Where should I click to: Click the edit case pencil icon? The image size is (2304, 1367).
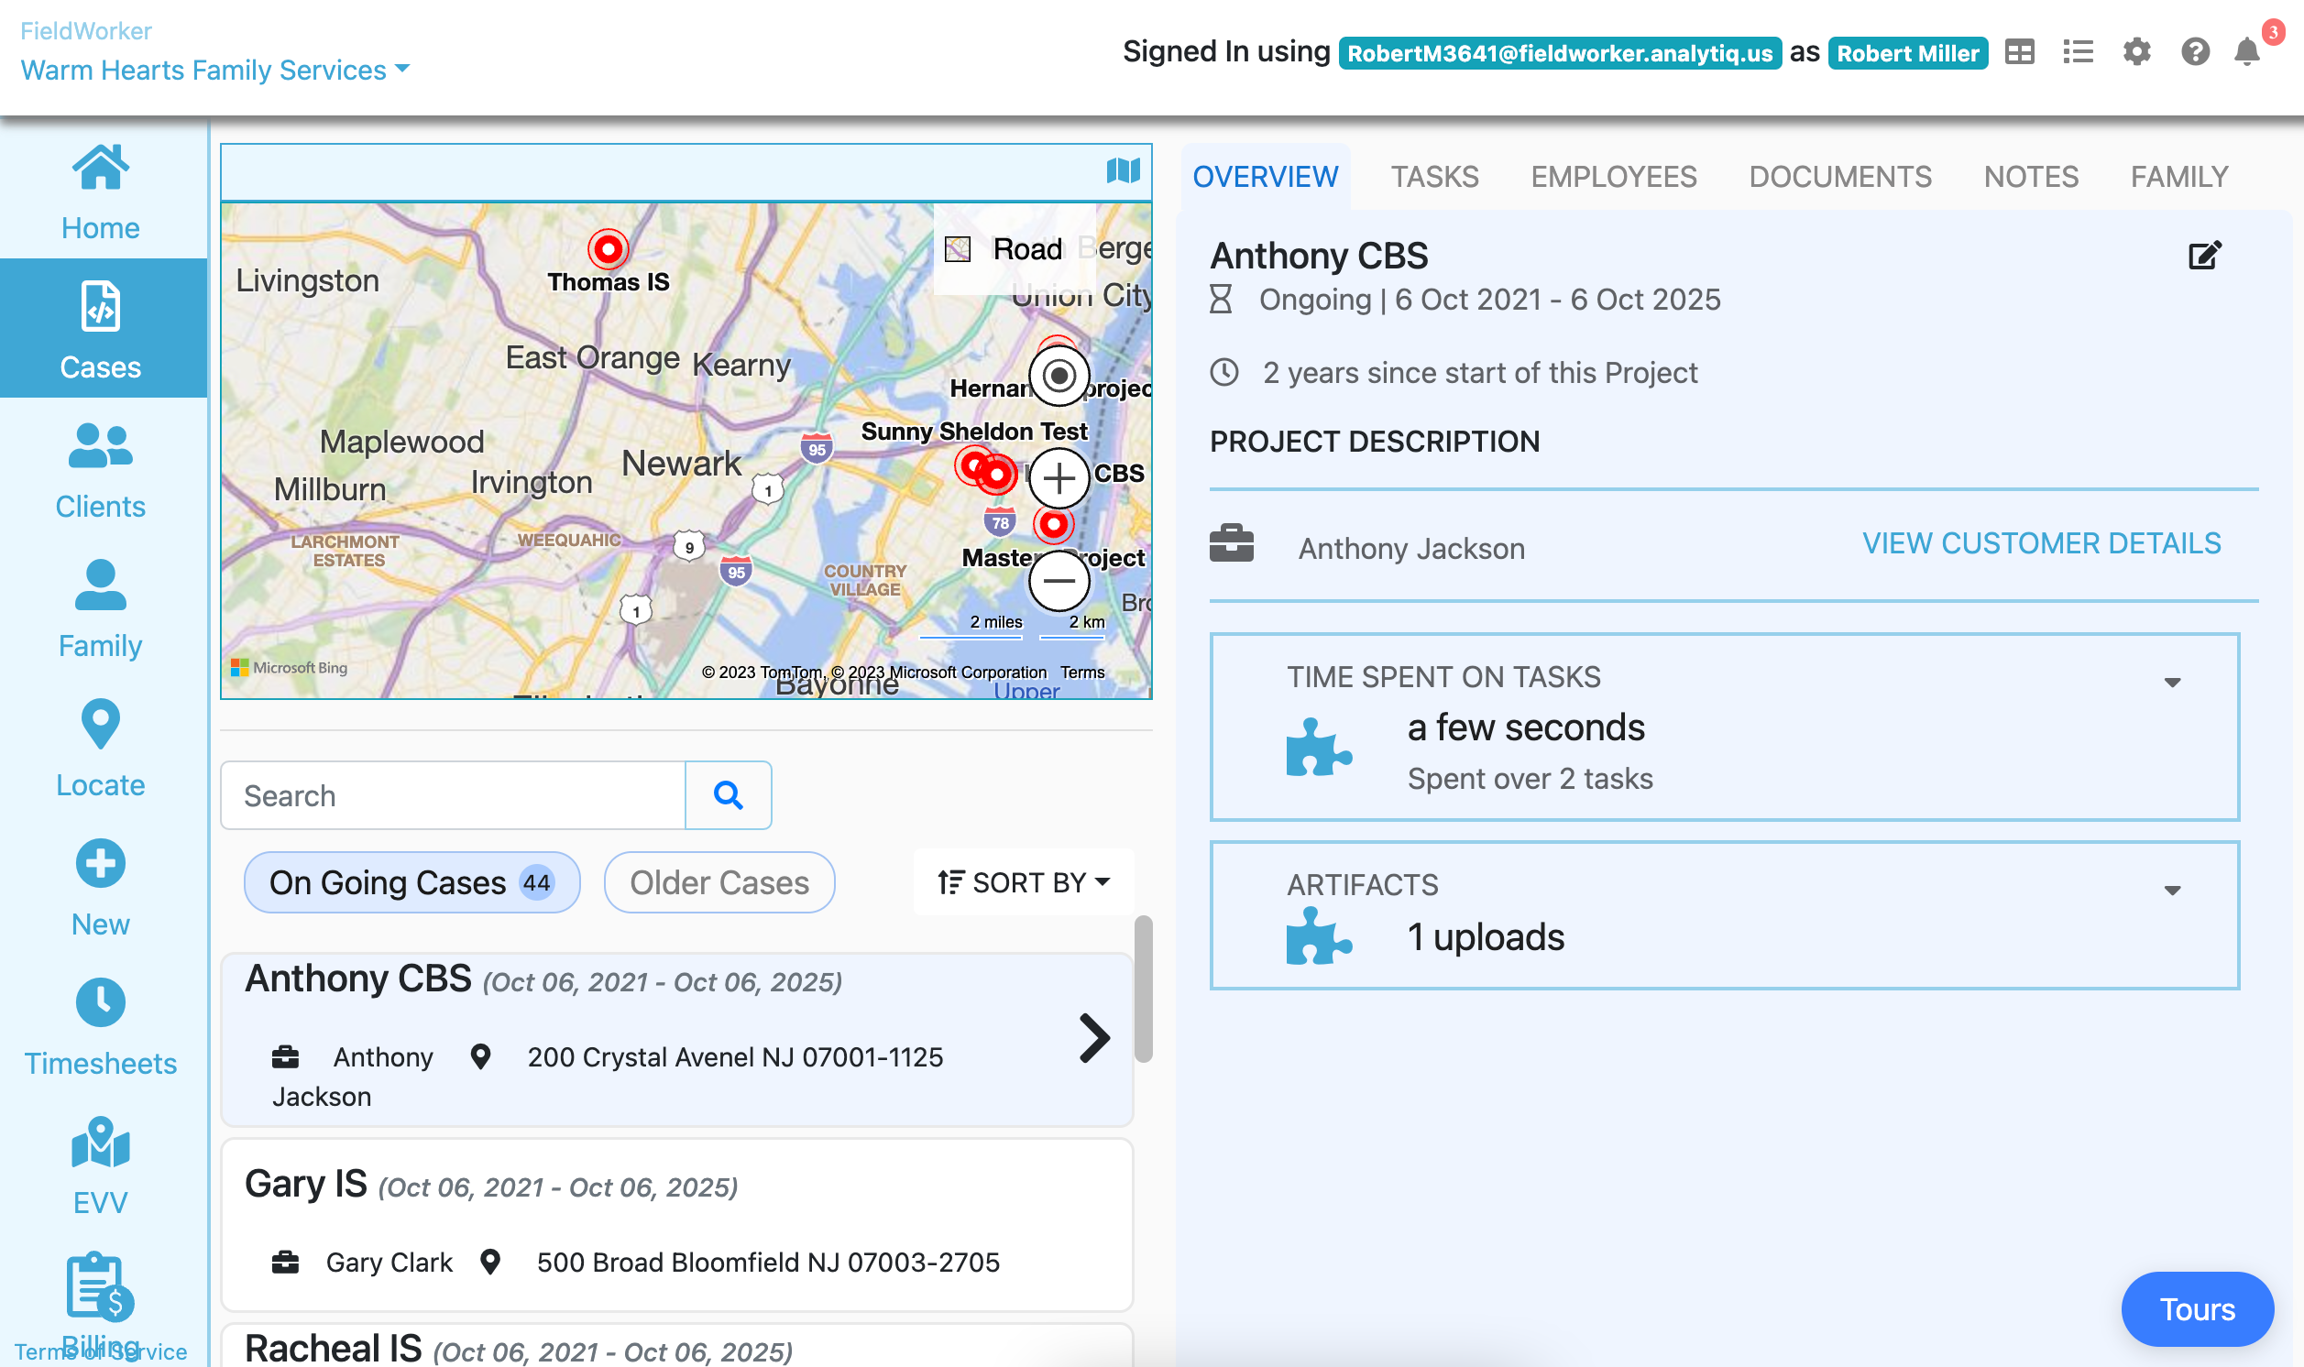click(2204, 256)
